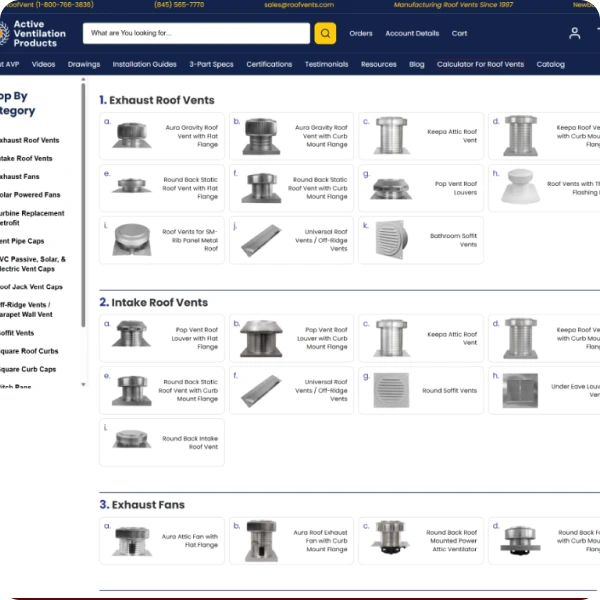This screenshot has height=600, width=600.
Task: Click the yellow search magnifier button
Action: tap(325, 33)
